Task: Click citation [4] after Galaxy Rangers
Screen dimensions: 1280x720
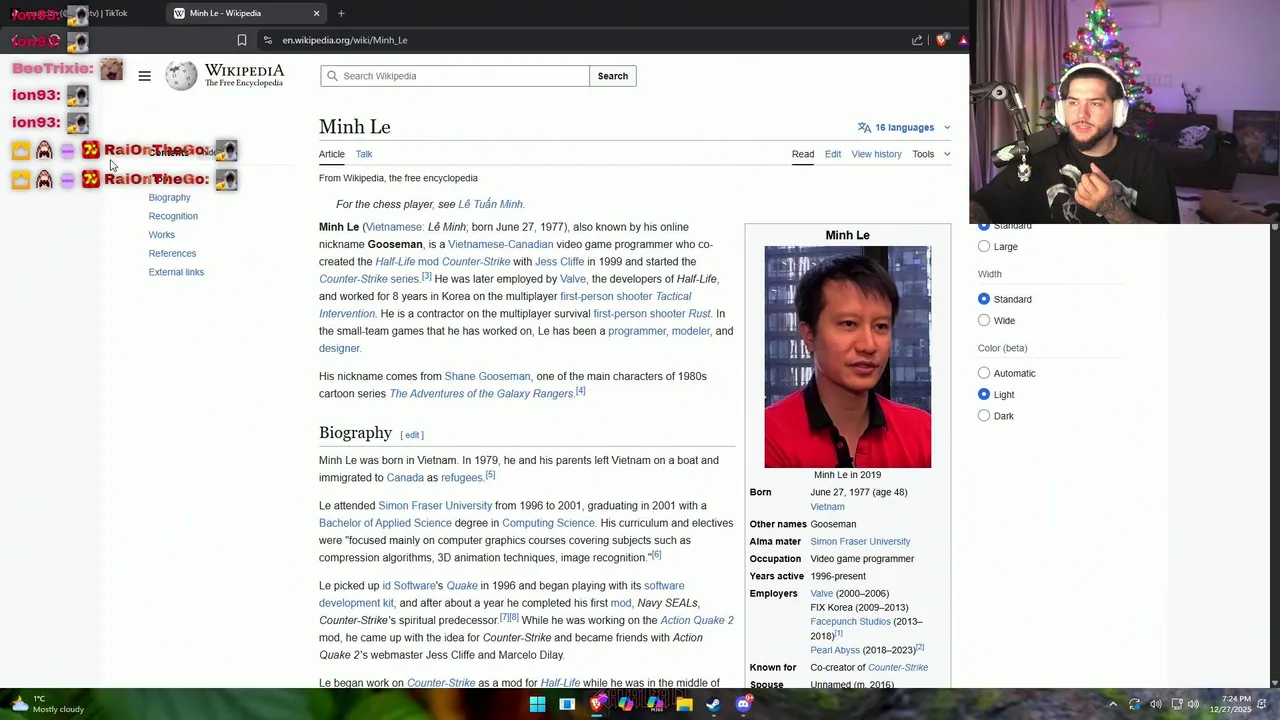Action: click(x=580, y=392)
